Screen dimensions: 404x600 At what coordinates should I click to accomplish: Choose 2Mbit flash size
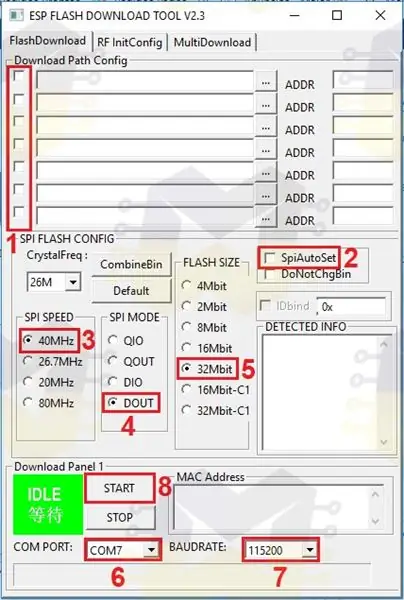click(x=186, y=306)
